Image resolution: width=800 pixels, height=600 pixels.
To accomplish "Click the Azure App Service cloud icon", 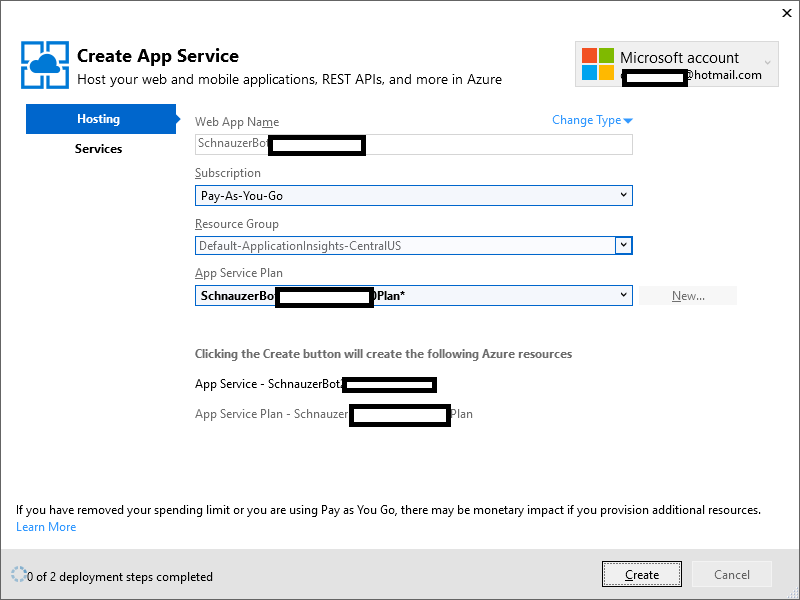I will [45, 65].
